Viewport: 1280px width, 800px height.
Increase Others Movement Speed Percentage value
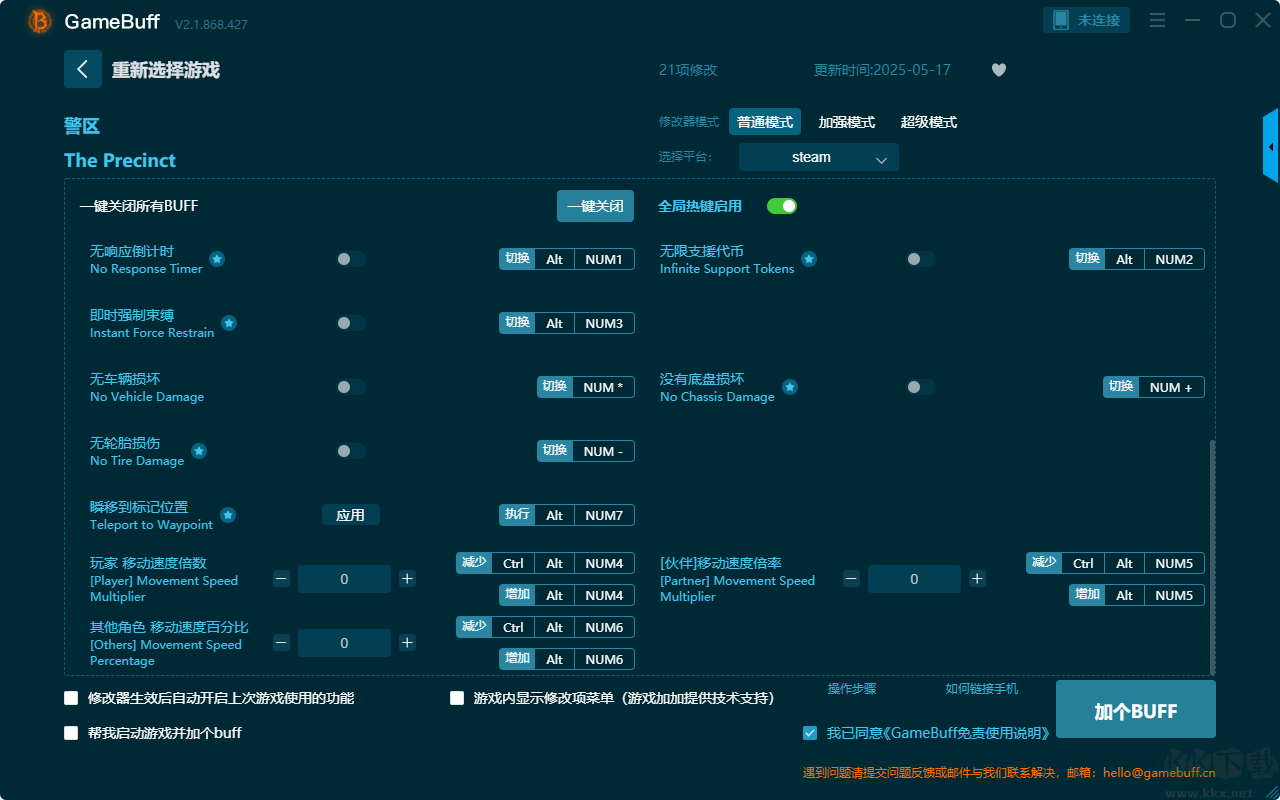point(407,642)
